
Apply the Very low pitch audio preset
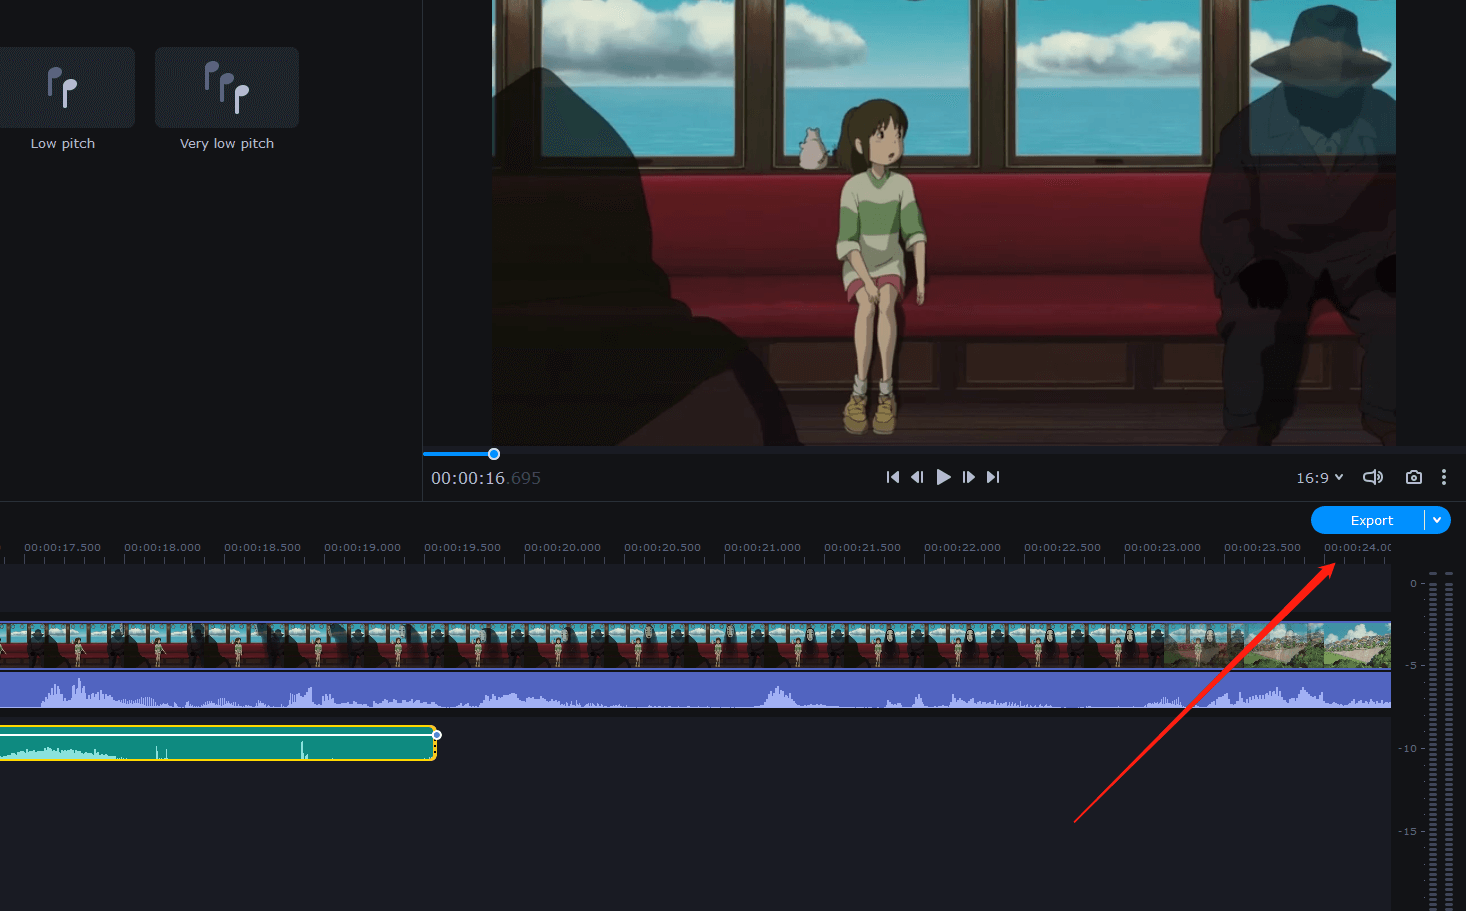click(x=226, y=87)
